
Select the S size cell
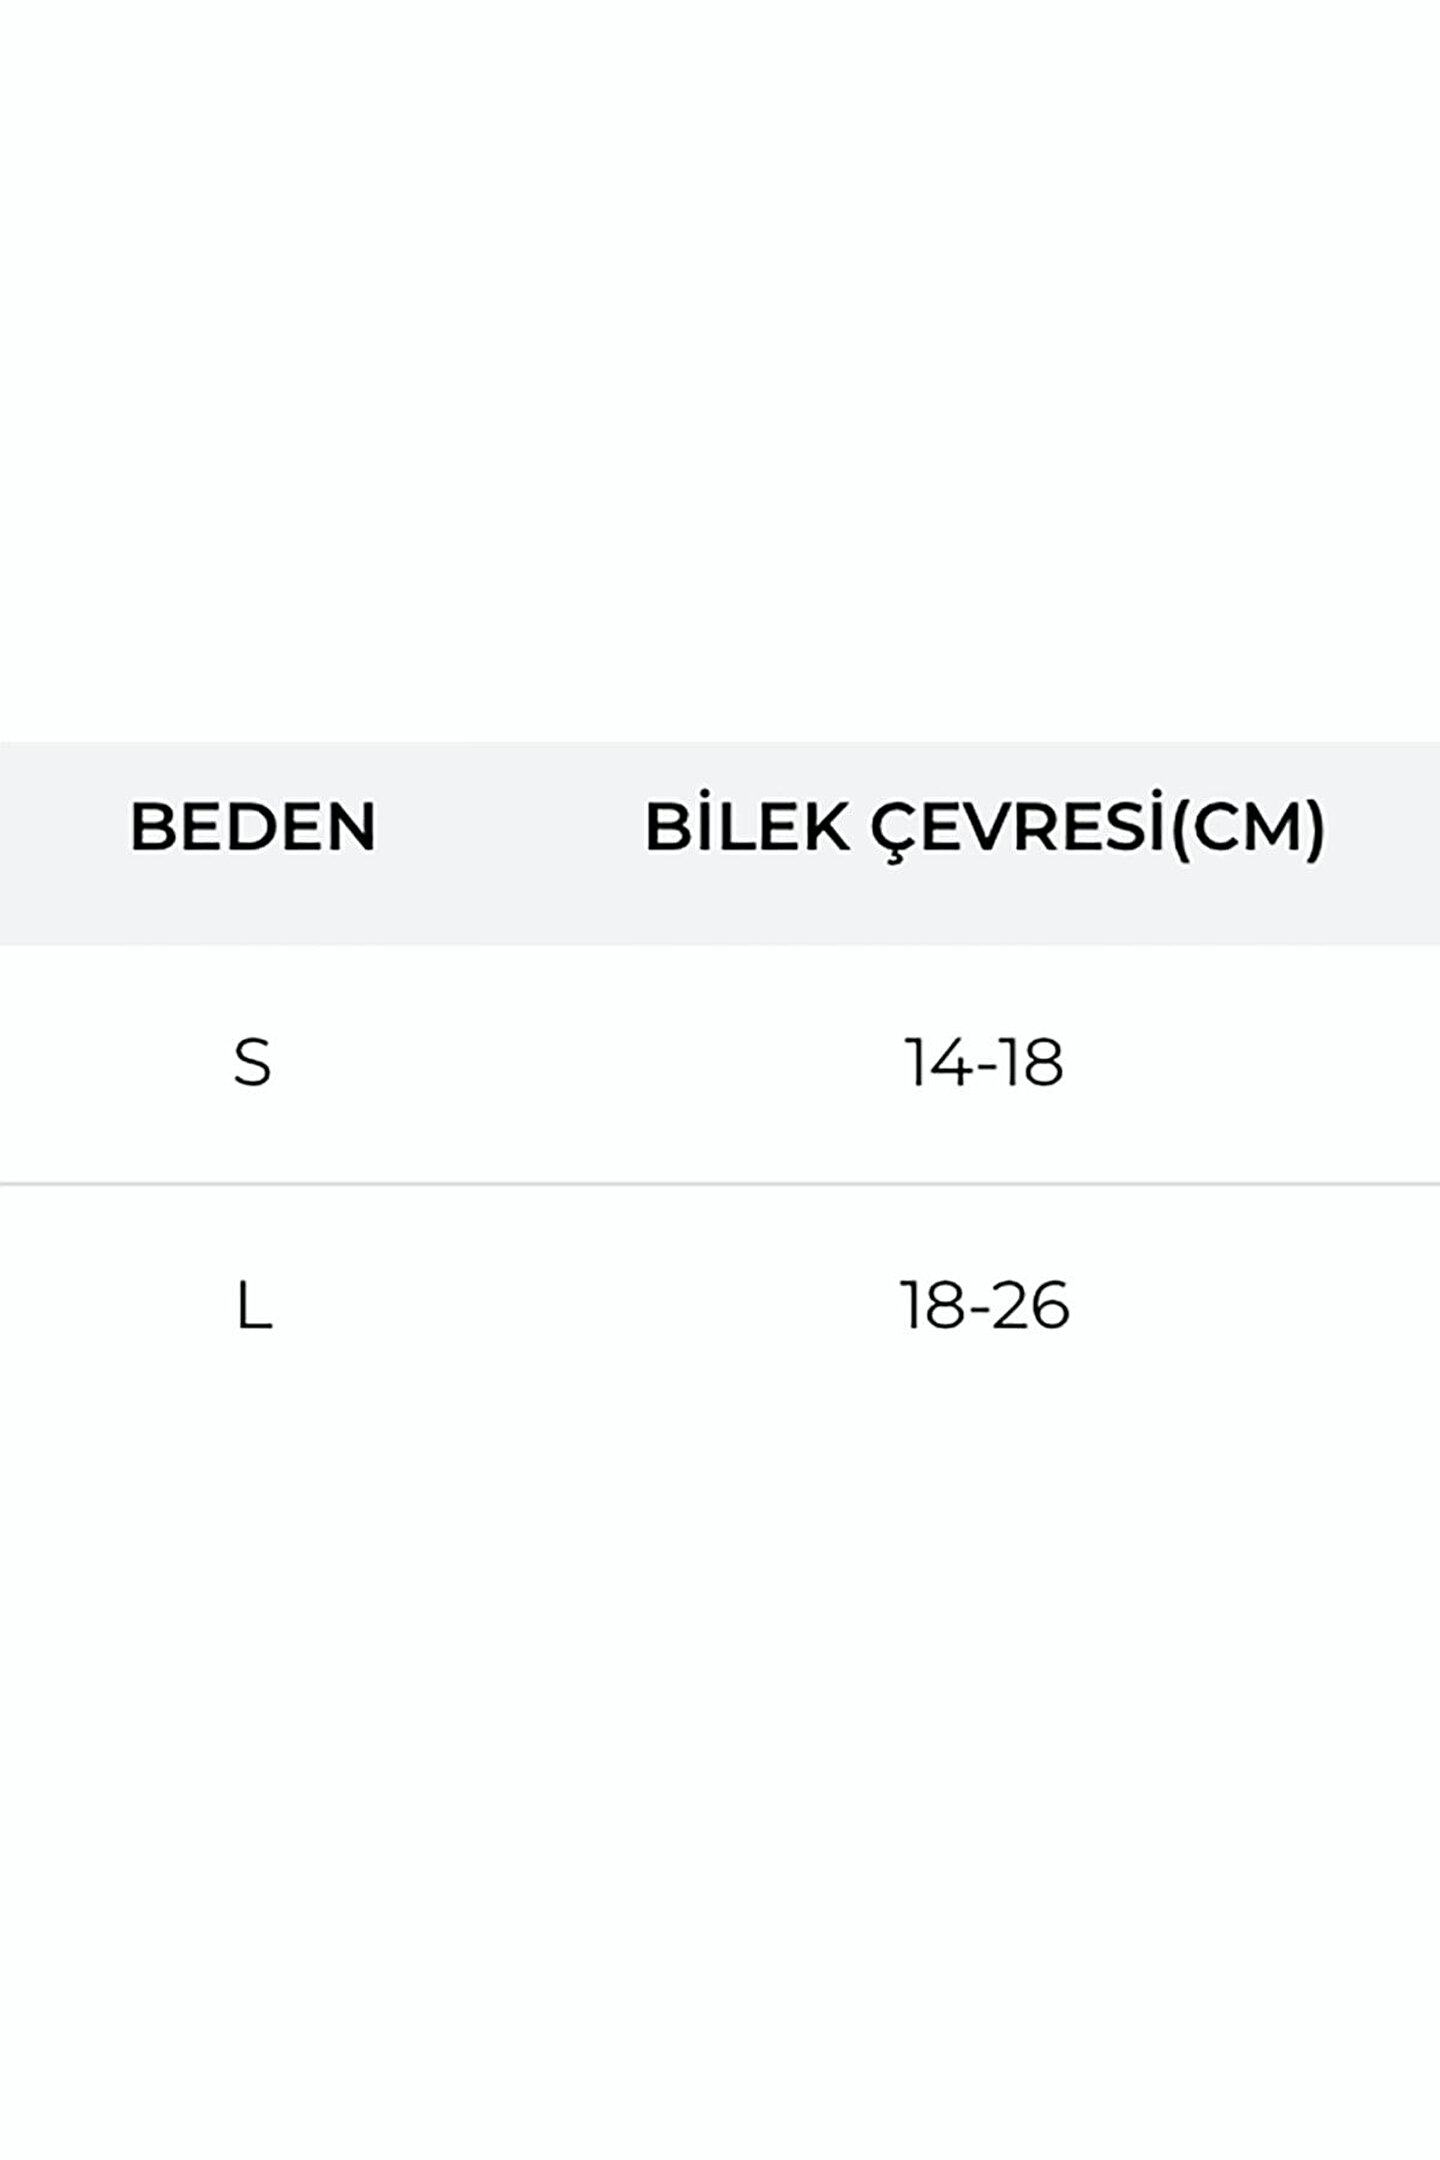point(252,1062)
